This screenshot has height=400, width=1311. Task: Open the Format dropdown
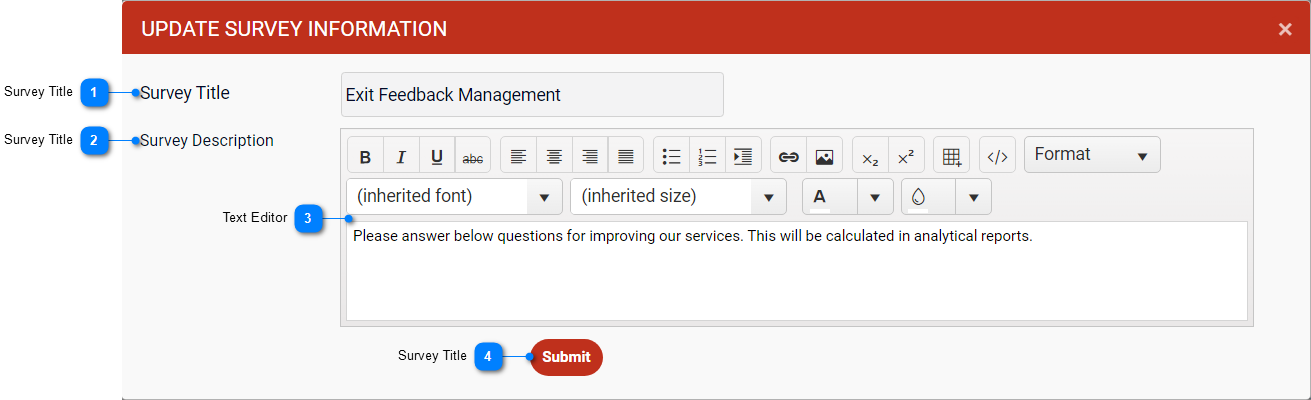pos(1092,155)
